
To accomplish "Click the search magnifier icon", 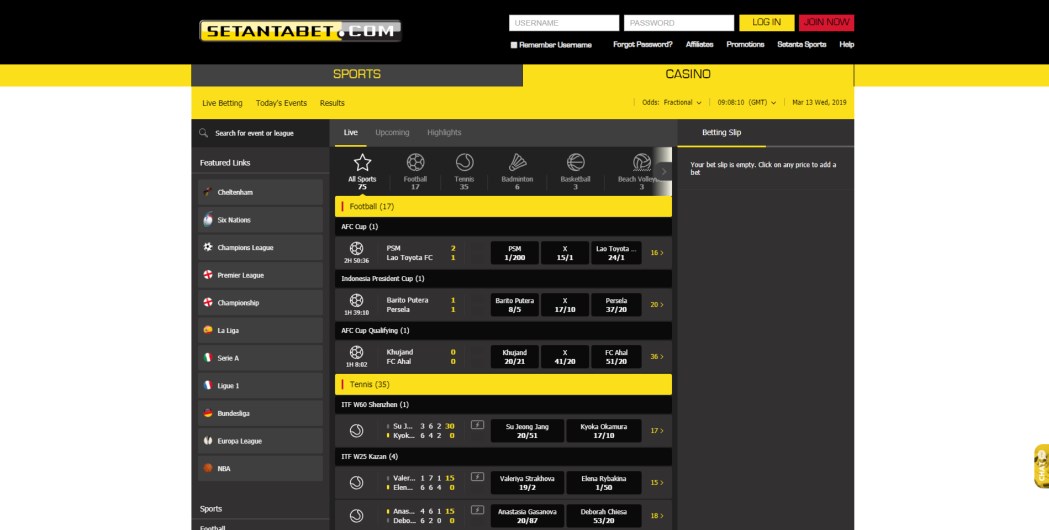I will point(203,132).
